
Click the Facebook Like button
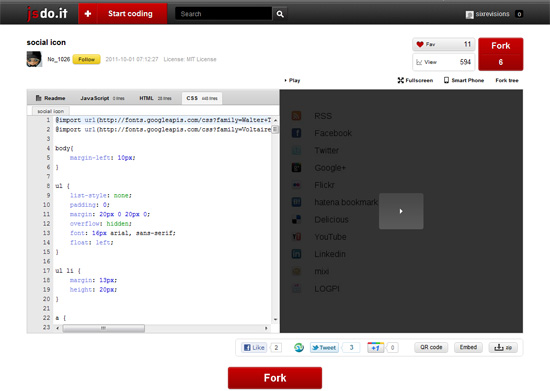coord(254,348)
